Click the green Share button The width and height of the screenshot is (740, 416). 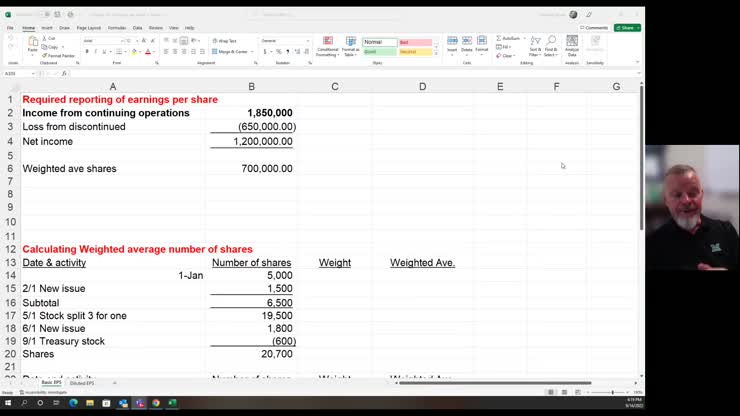(x=628, y=28)
